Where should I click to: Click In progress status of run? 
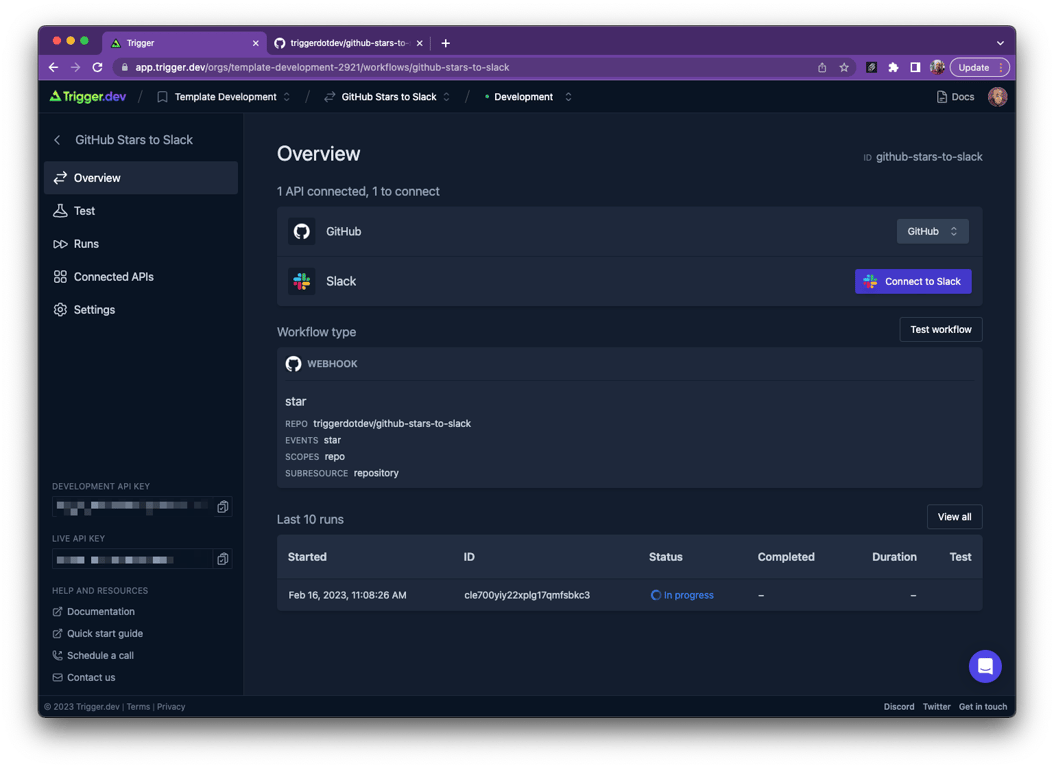point(682,595)
